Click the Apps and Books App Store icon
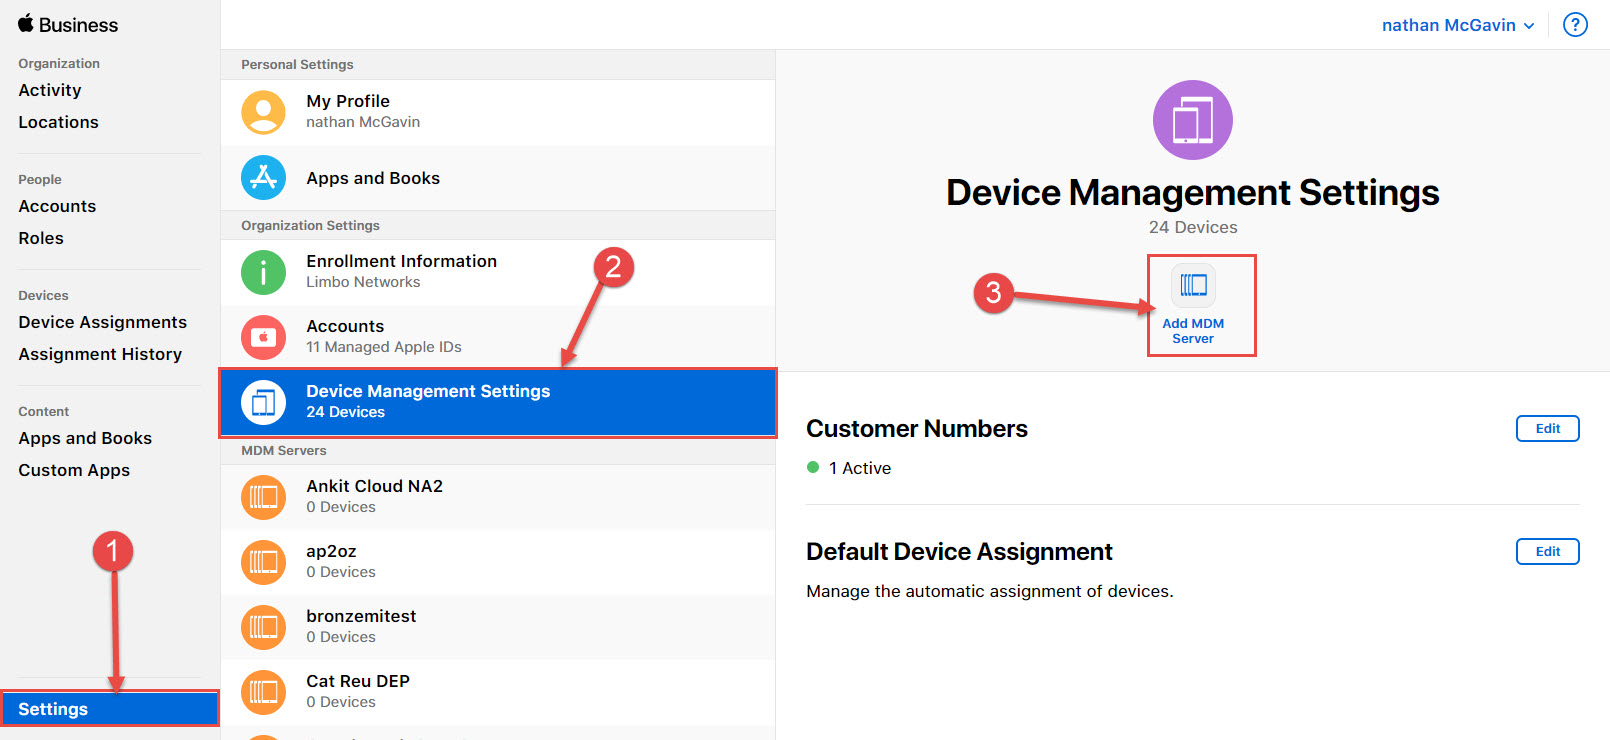 [x=263, y=178]
